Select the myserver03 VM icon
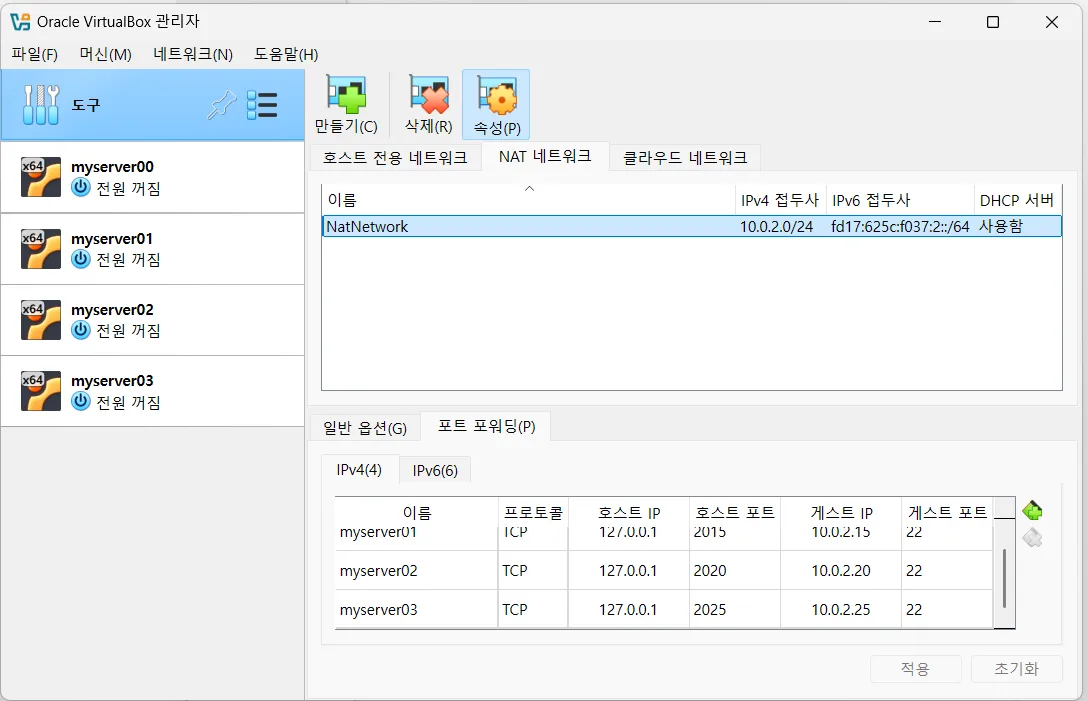 41,391
